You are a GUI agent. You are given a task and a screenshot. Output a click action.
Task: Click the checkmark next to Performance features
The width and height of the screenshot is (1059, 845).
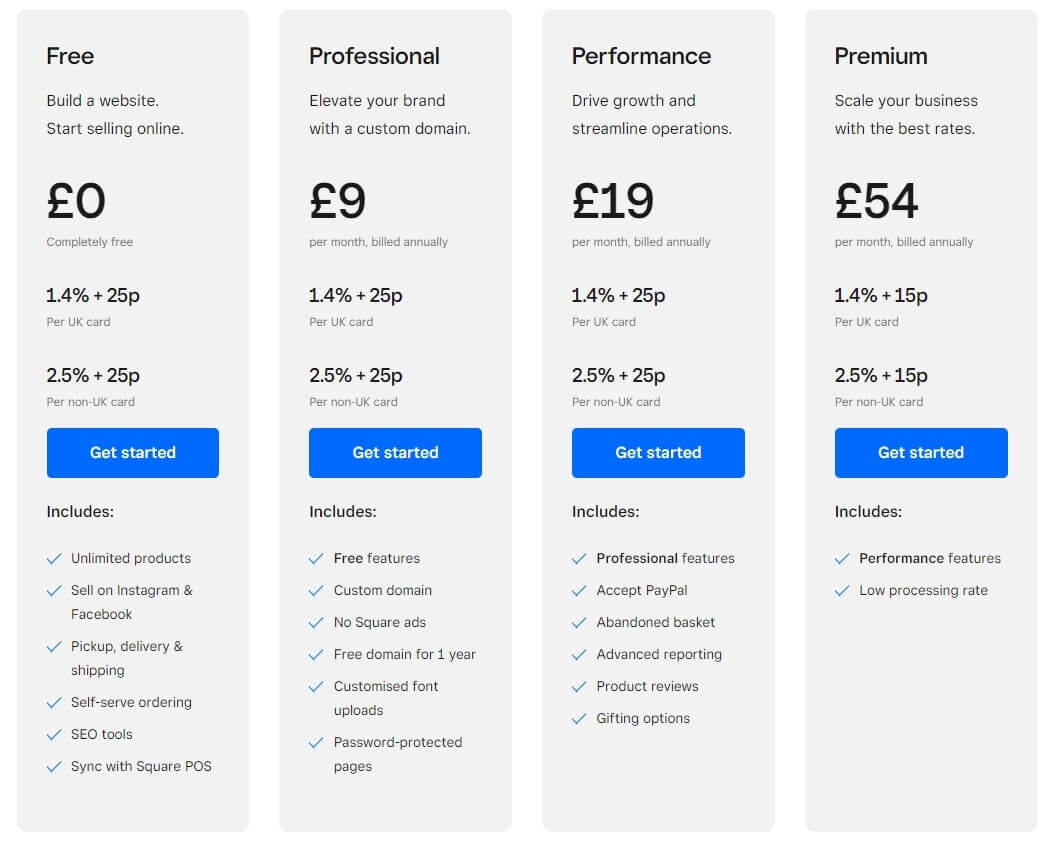coord(842,558)
